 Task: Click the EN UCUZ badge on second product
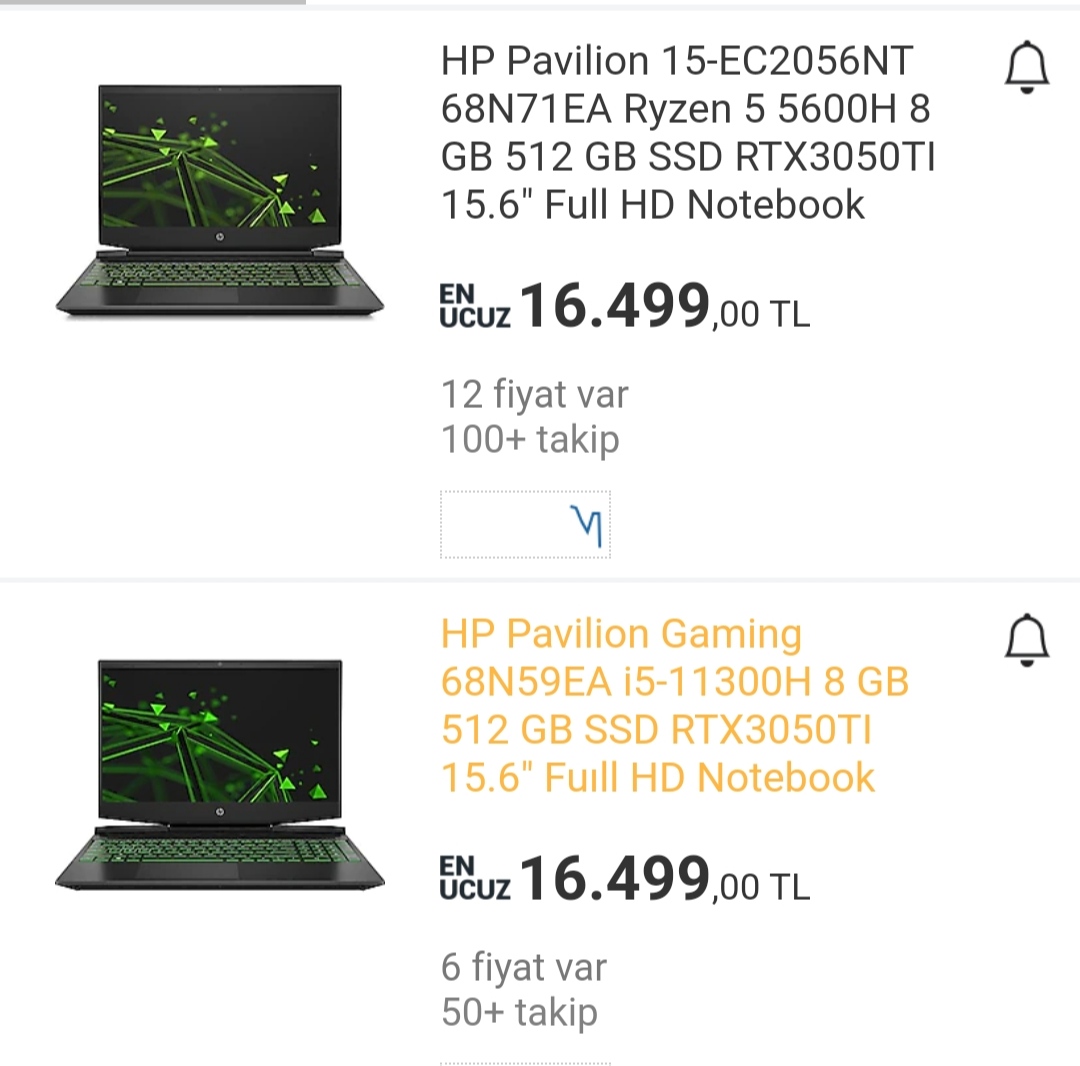[475, 877]
